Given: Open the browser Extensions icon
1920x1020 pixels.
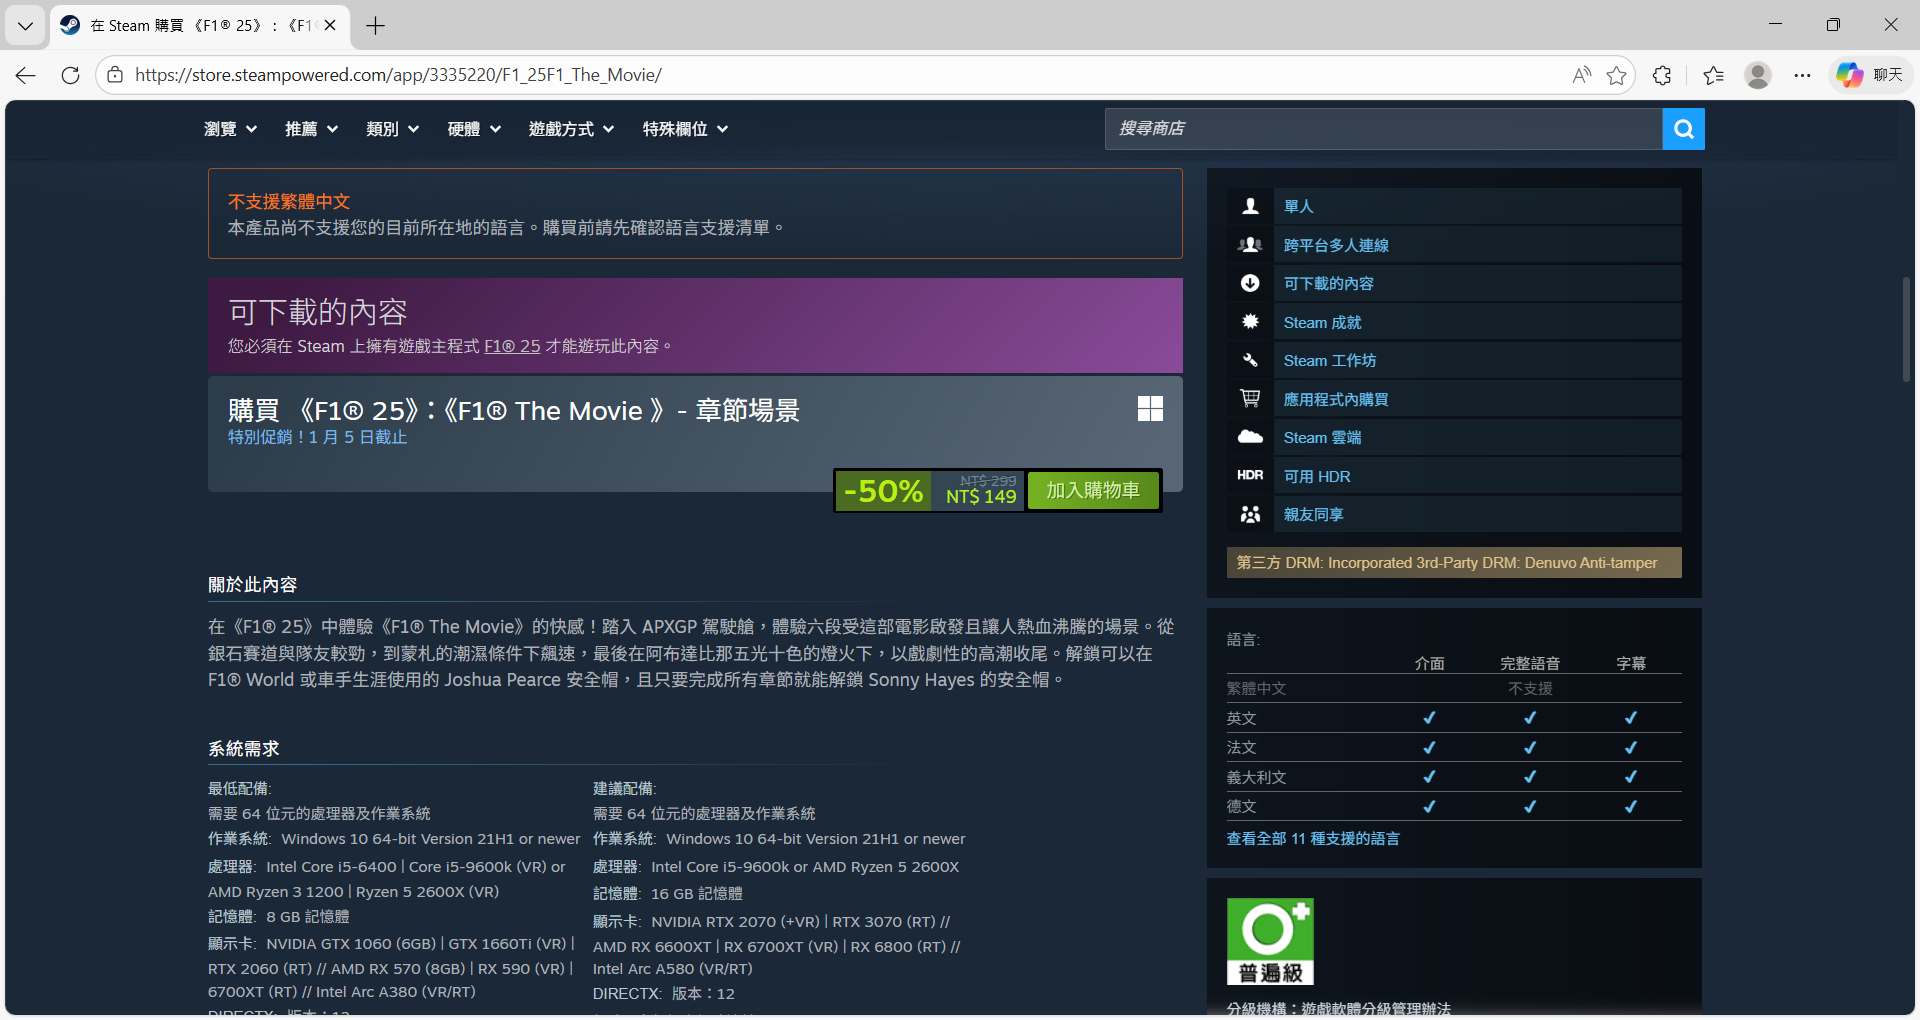Looking at the screenshot, I should pyautogui.click(x=1662, y=75).
